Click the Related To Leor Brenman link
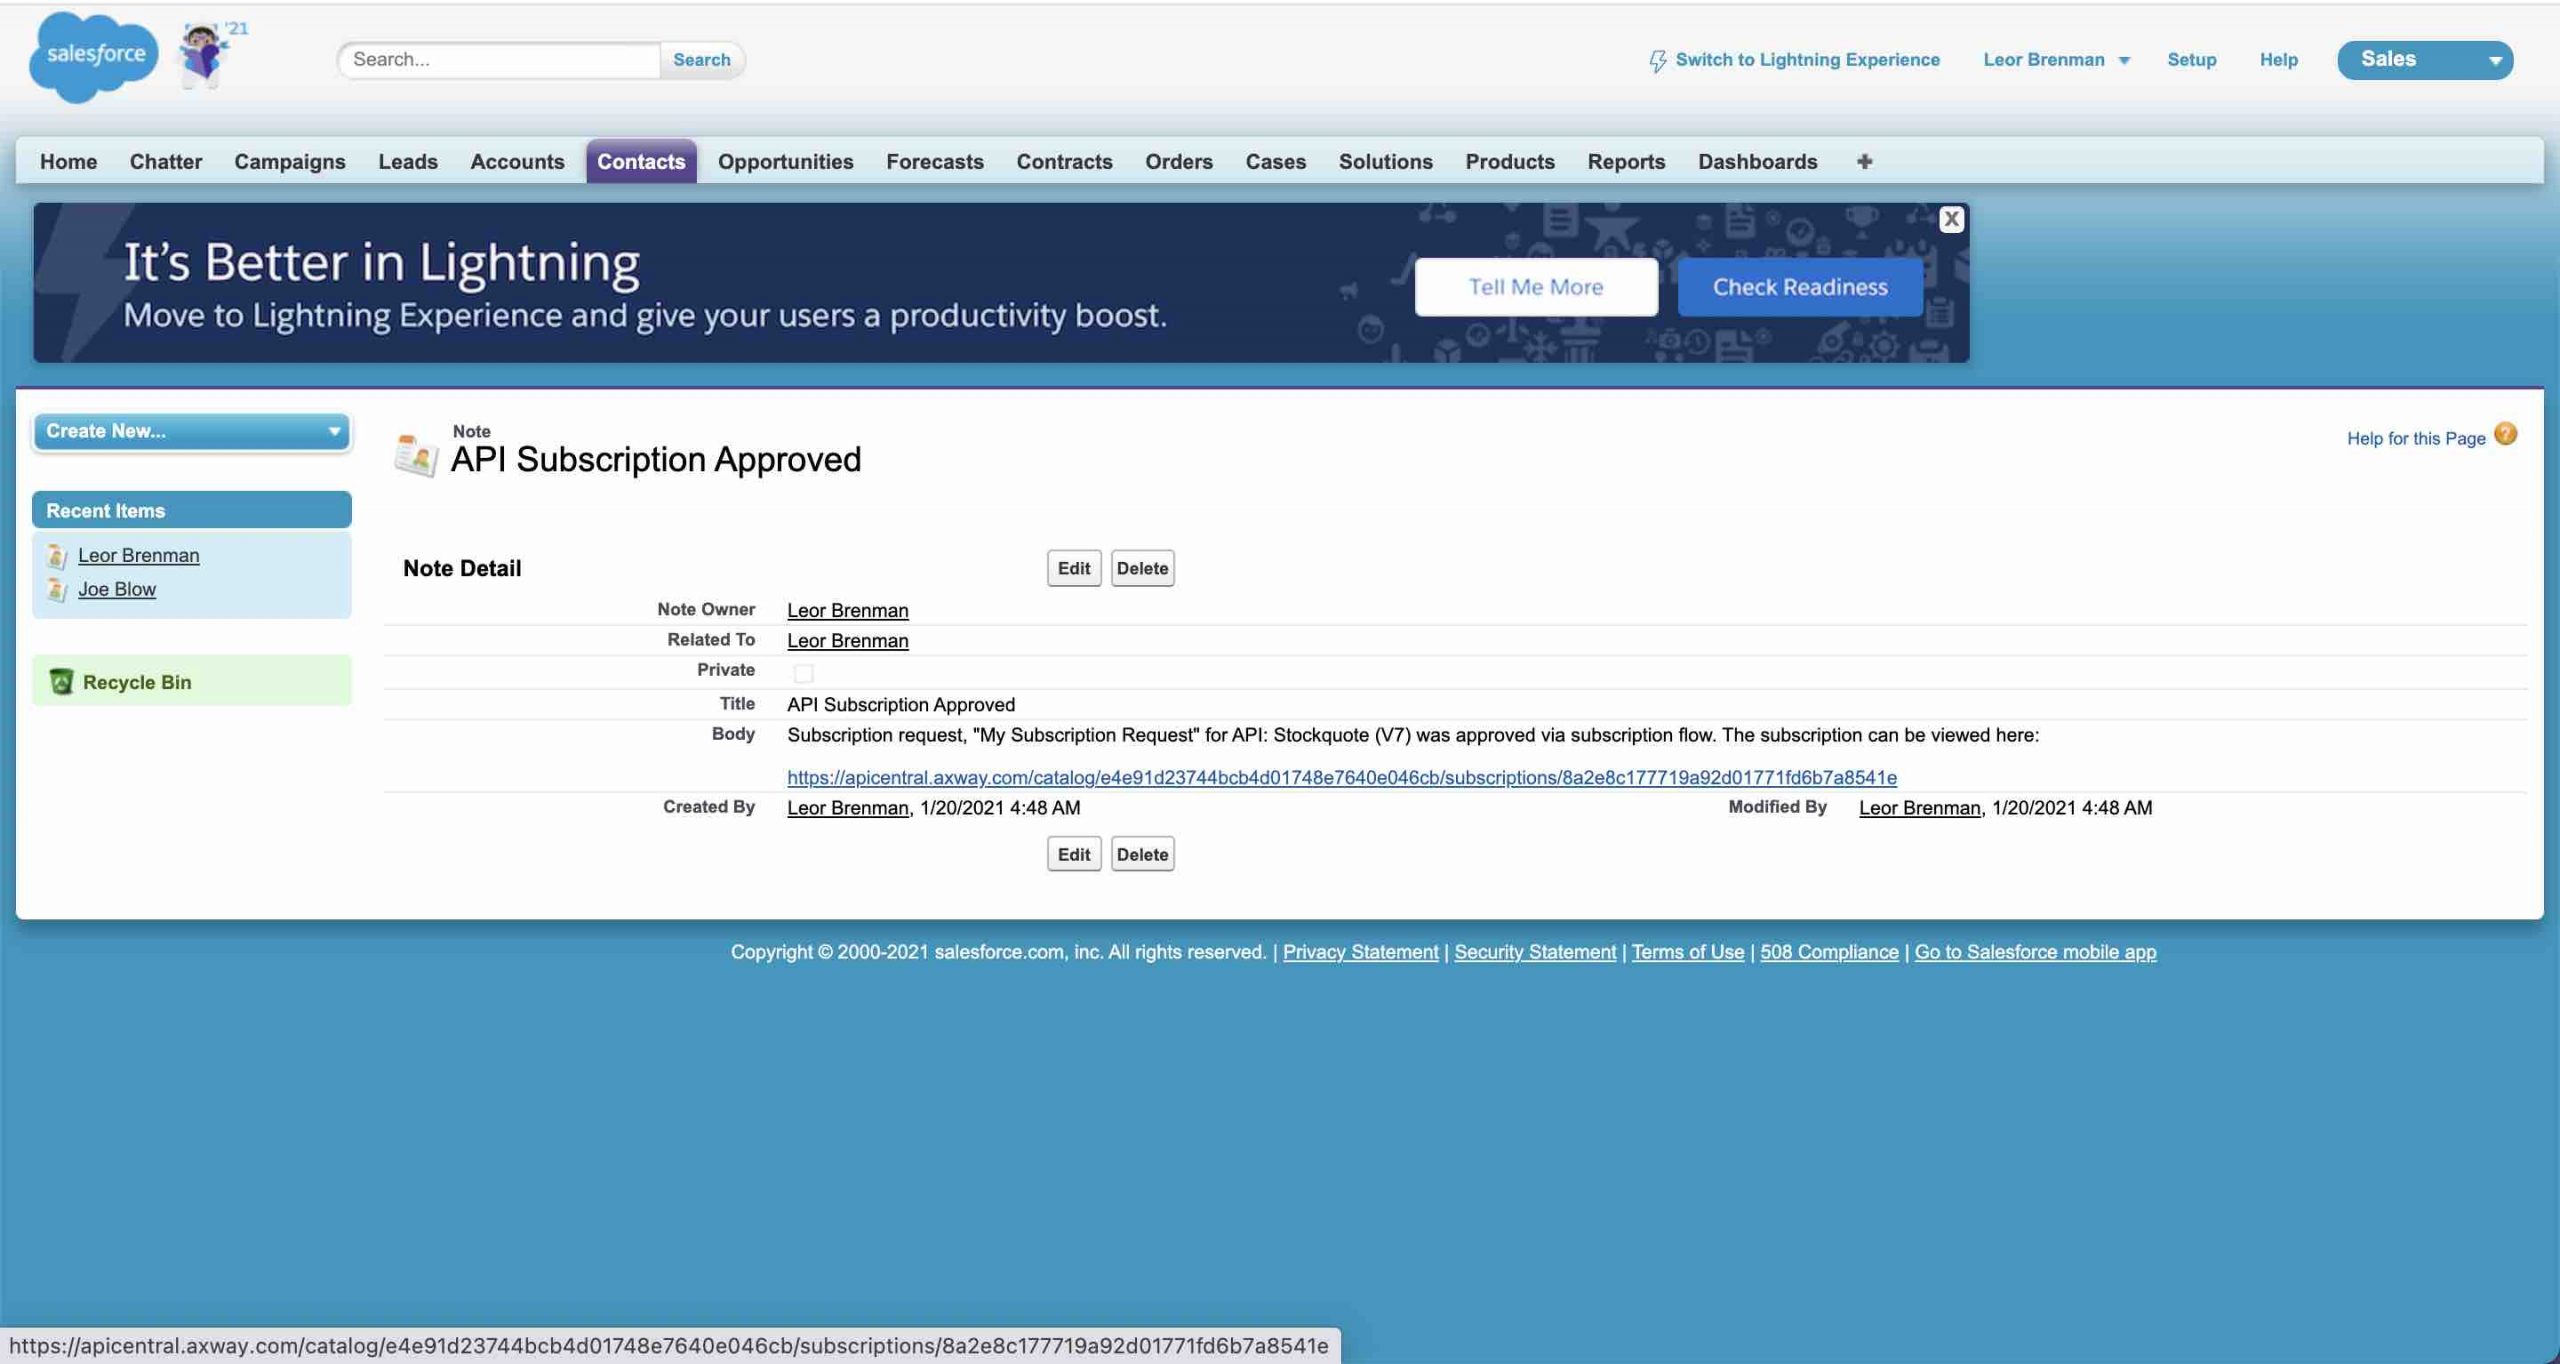 [x=847, y=640]
